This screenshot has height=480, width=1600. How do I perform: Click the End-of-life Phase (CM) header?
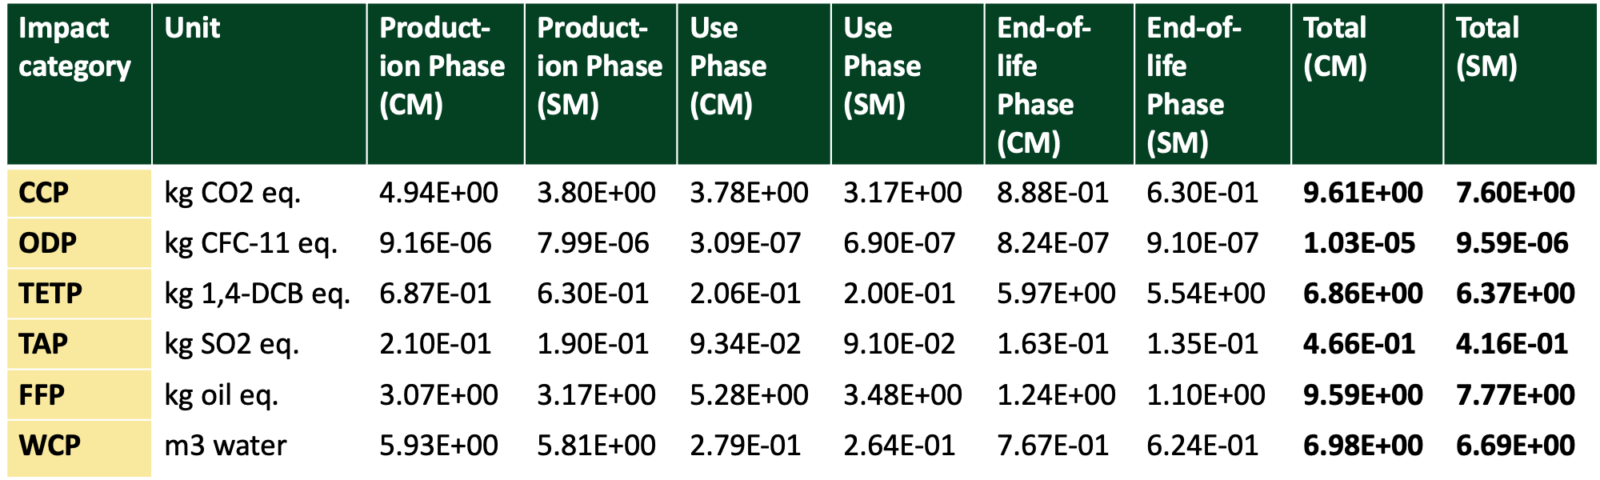pyautogui.click(x=1043, y=85)
